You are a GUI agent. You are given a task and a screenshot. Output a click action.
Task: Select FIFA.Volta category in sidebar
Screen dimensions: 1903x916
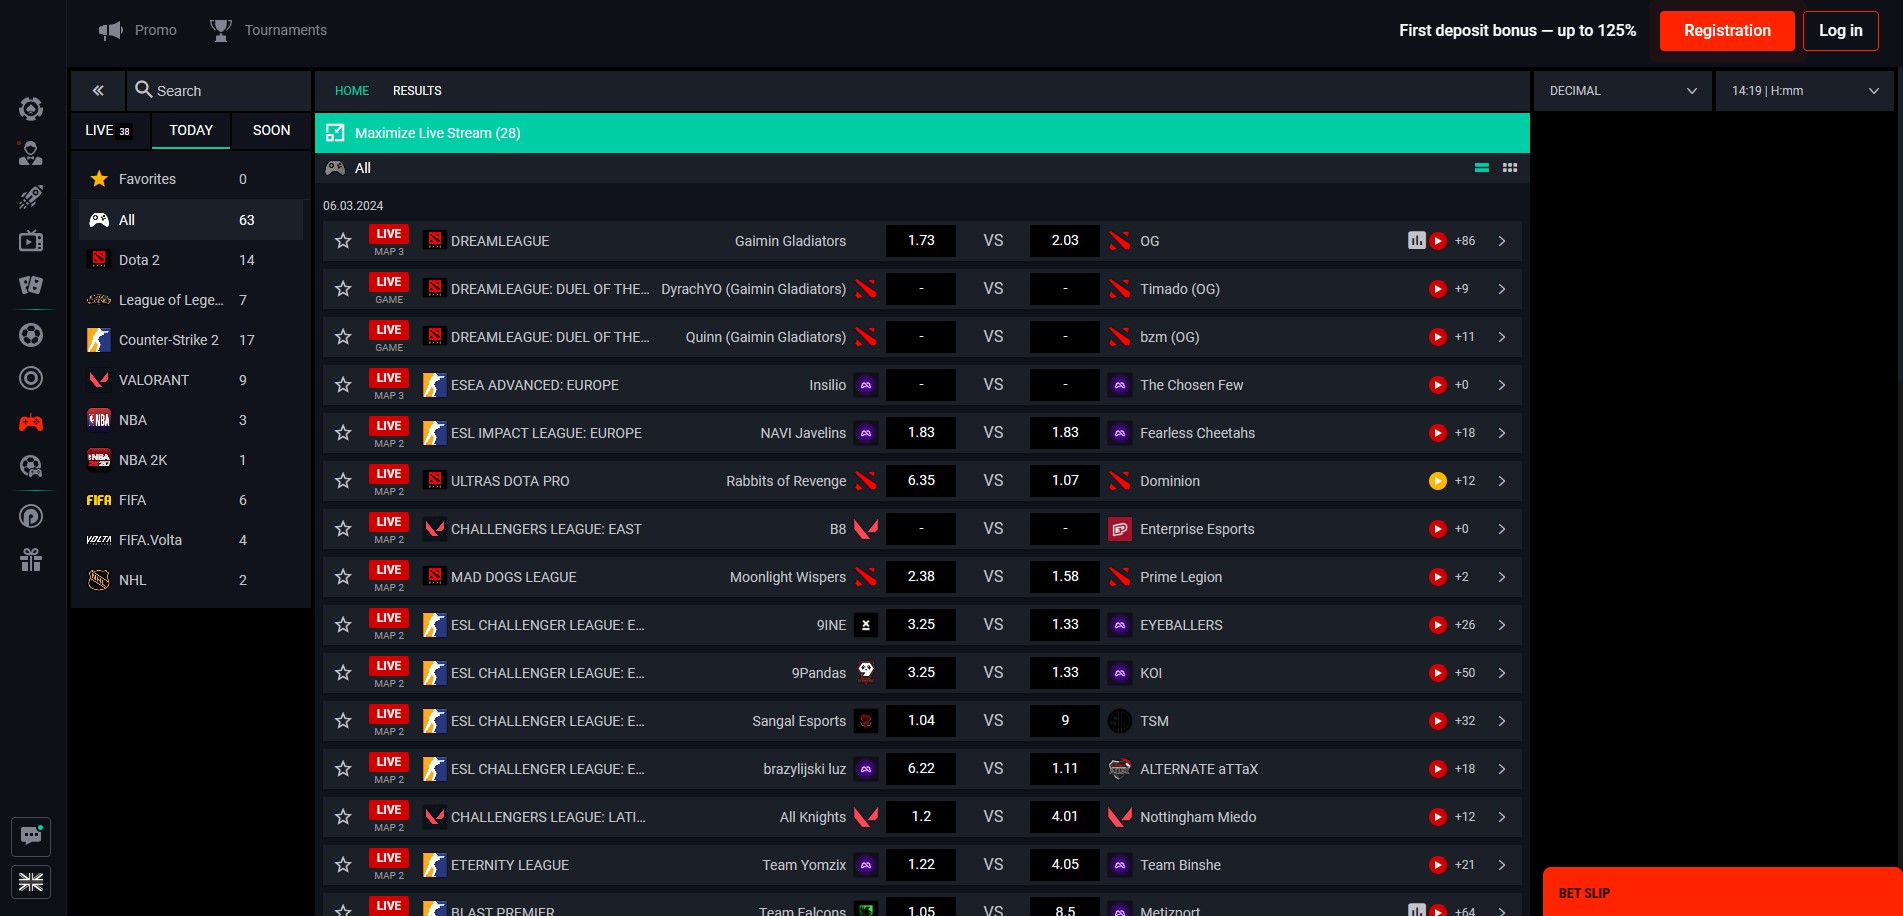pos(190,540)
